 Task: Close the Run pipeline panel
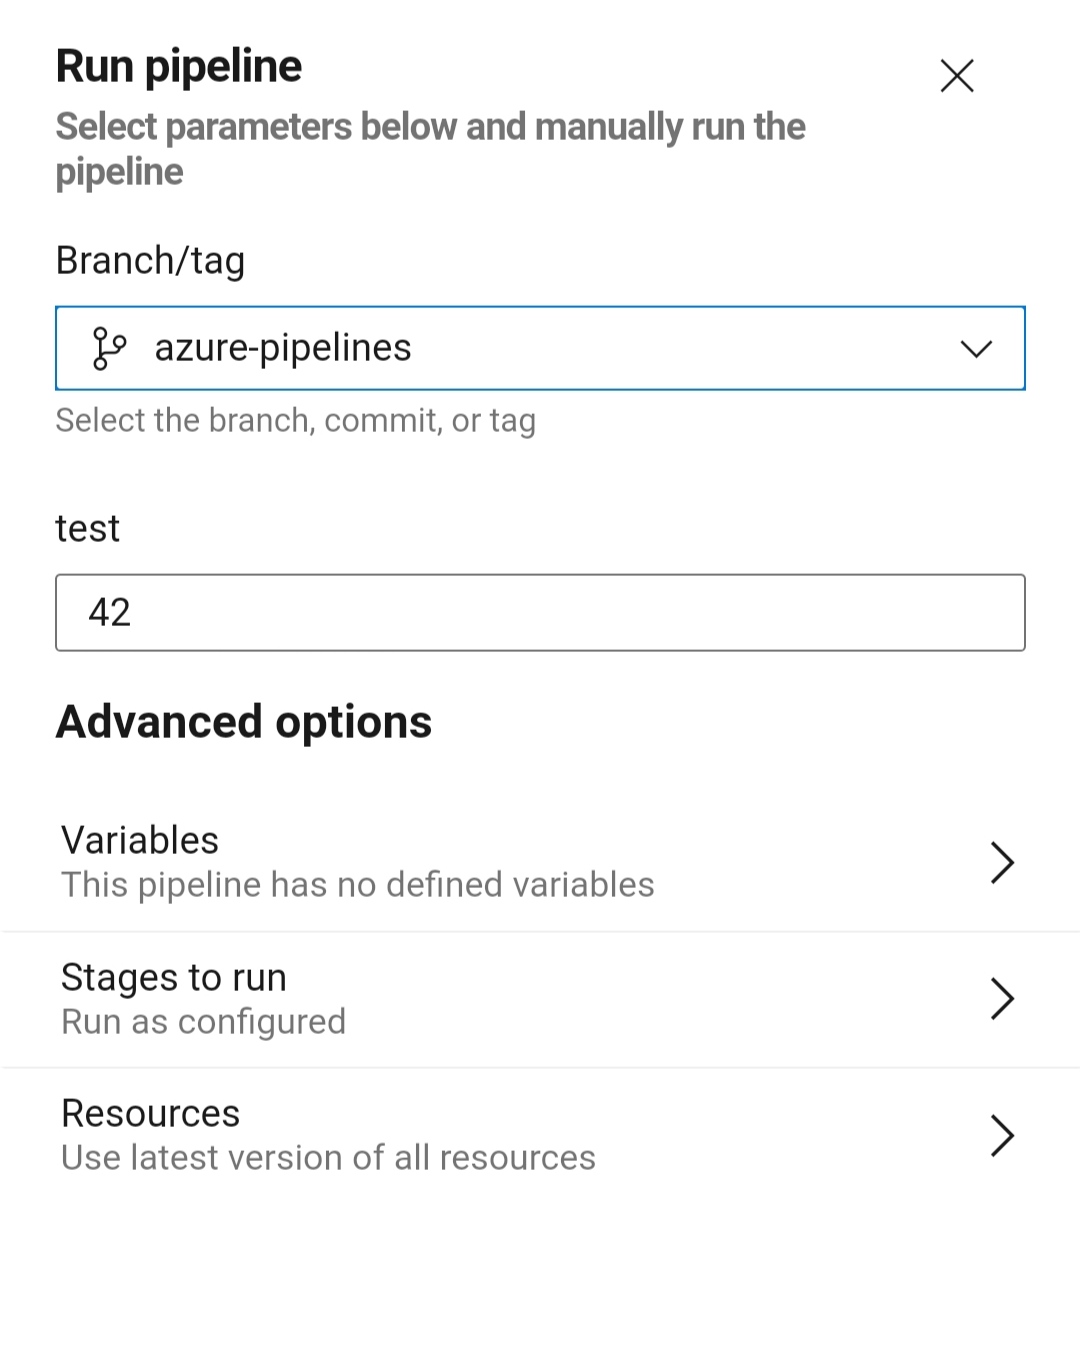click(x=957, y=76)
